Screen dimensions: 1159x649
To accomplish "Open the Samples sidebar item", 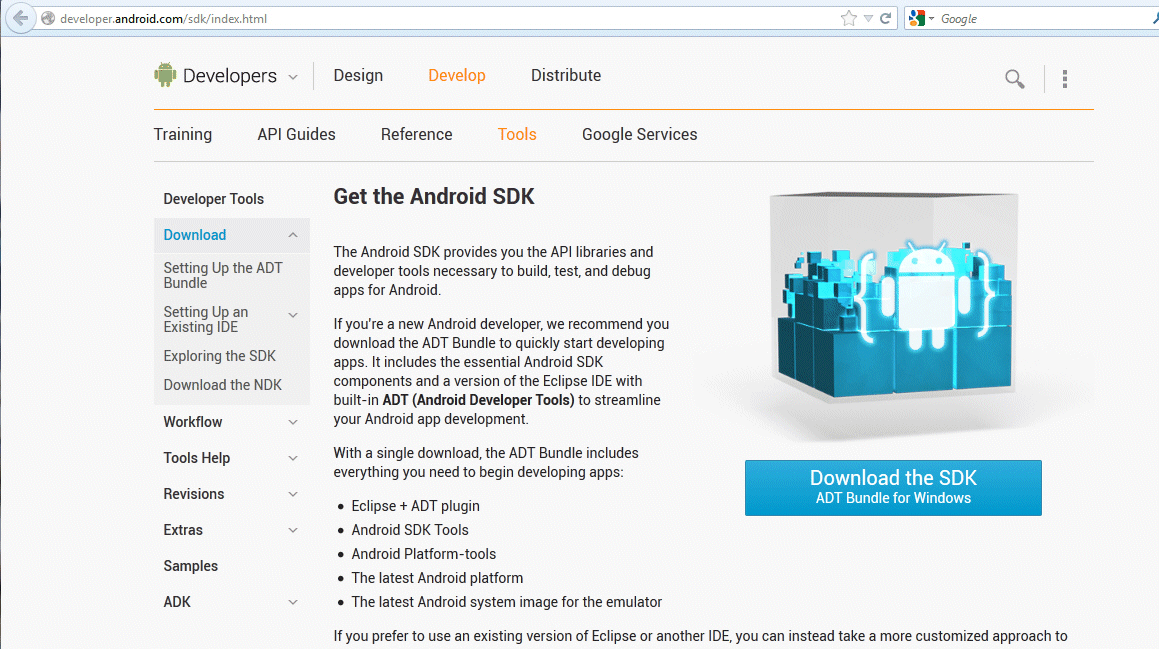I will point(191,565).
